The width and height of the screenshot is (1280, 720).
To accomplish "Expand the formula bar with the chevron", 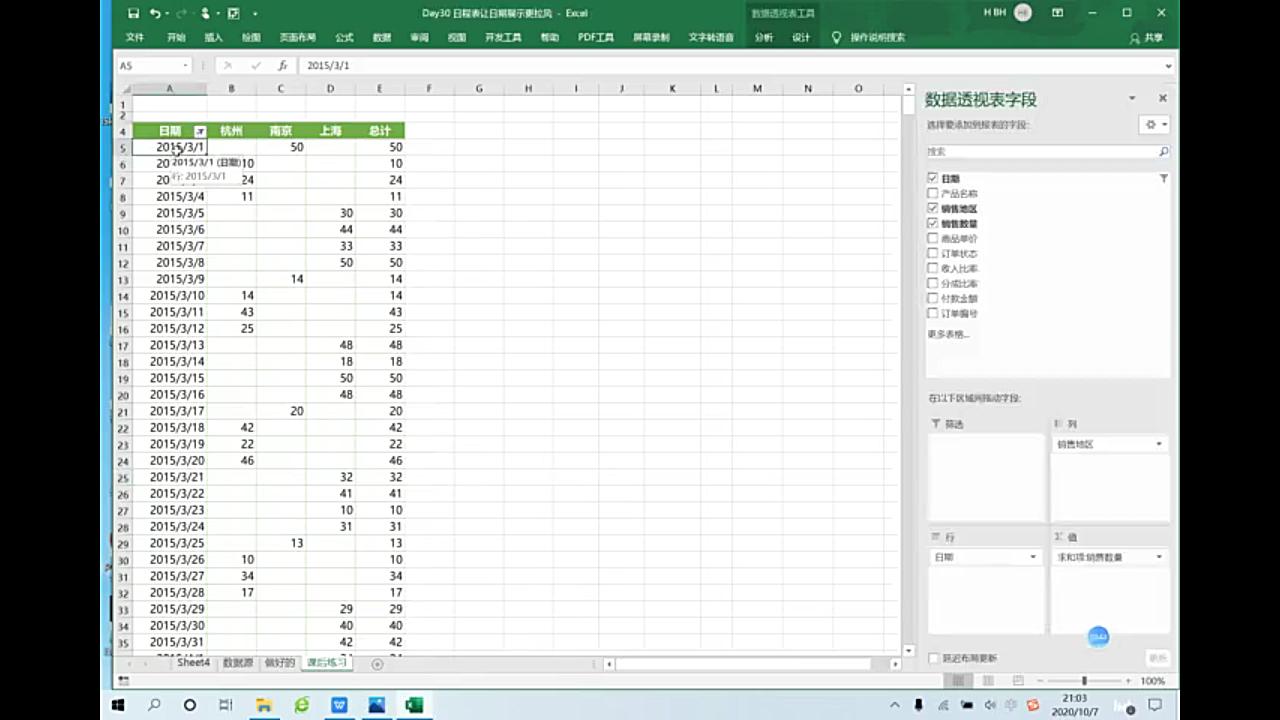I will tap(1168, 66).
